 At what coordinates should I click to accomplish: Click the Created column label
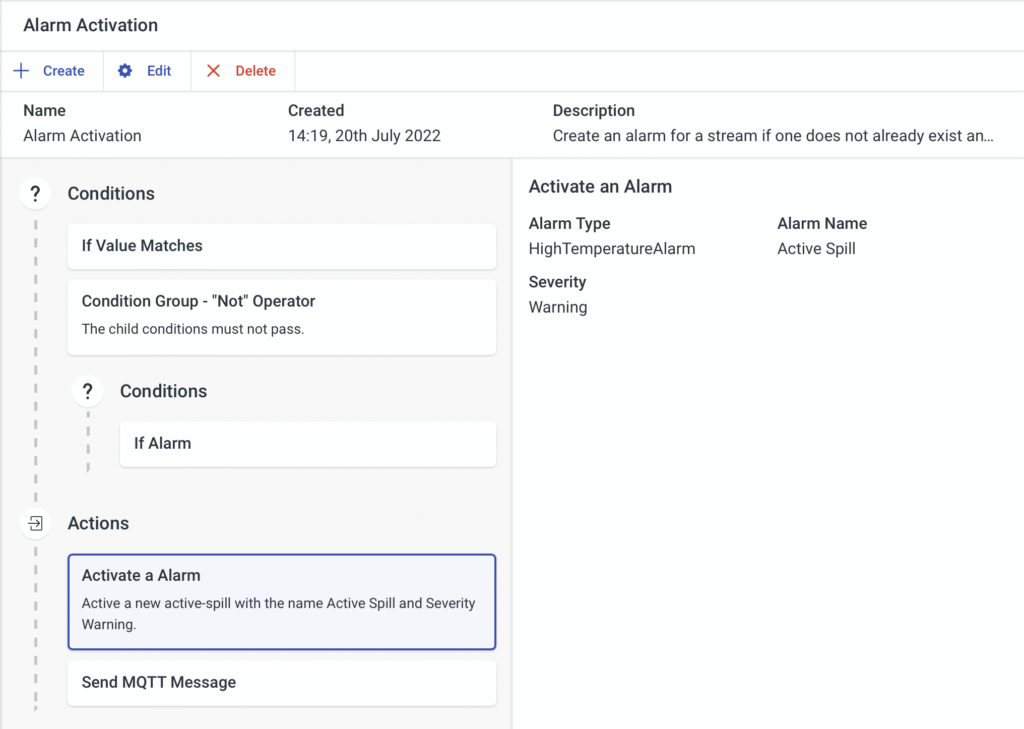point(316,110)
